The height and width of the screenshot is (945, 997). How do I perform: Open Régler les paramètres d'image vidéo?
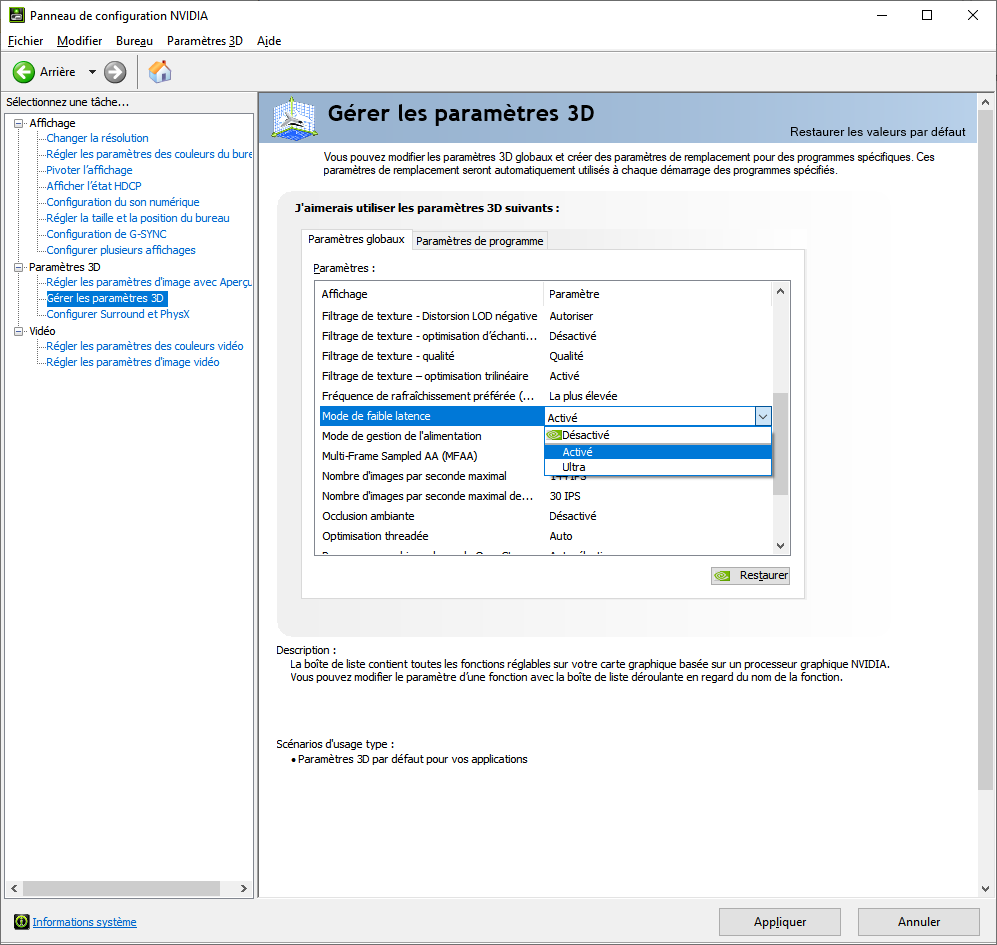click(133, 362)
